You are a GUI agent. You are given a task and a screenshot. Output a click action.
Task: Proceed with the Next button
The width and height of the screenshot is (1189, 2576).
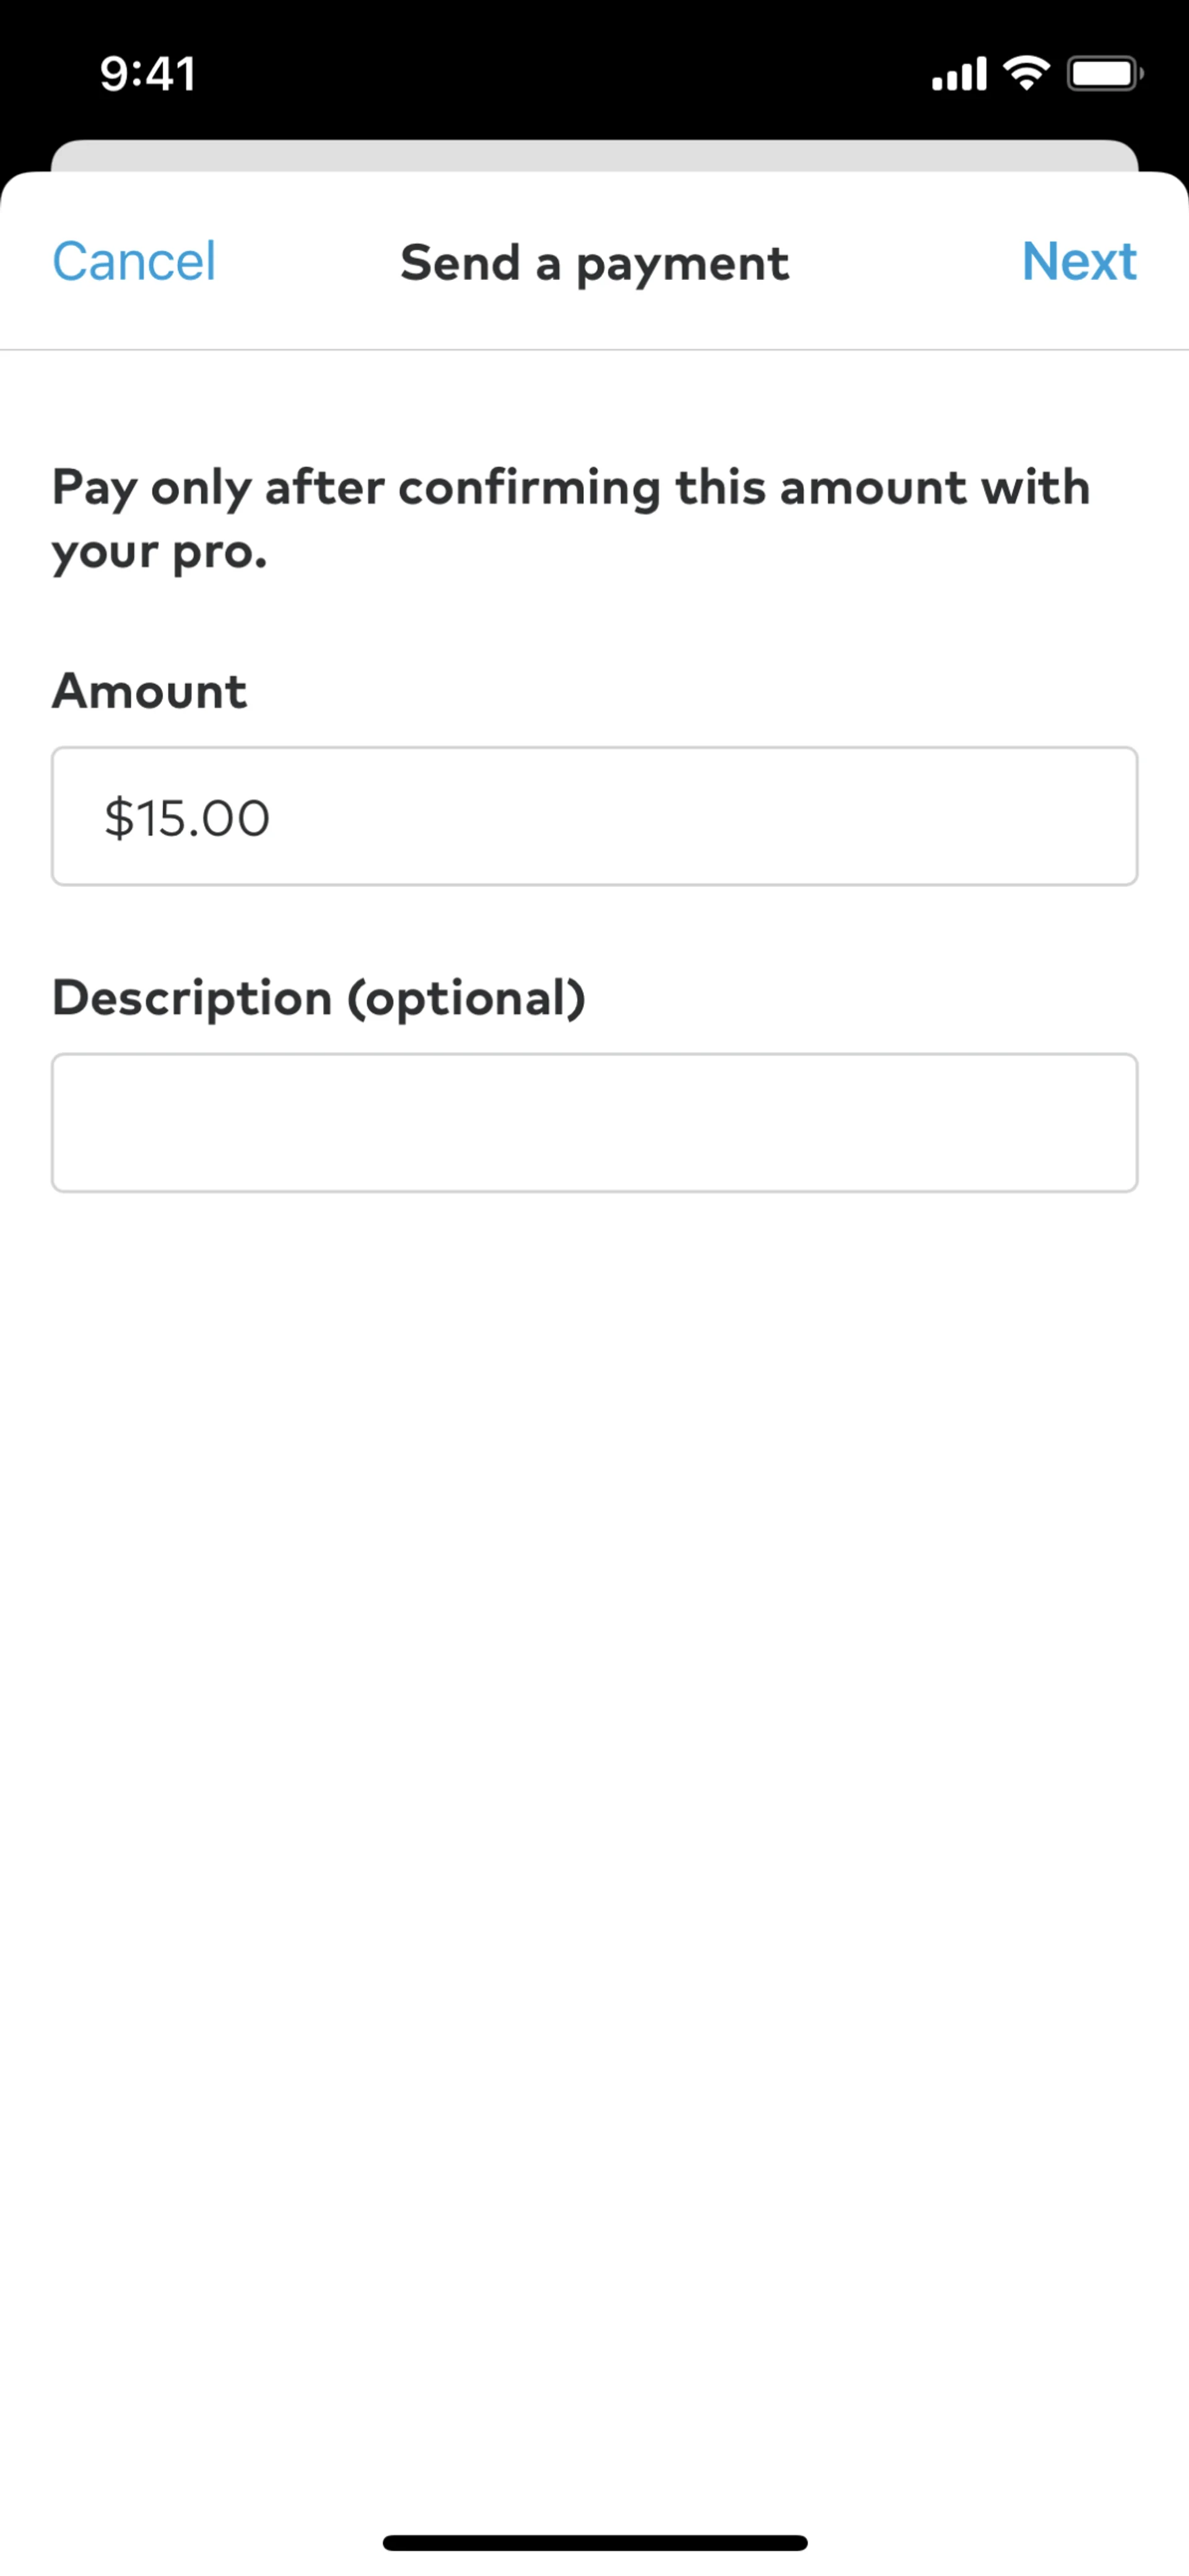1078,262
